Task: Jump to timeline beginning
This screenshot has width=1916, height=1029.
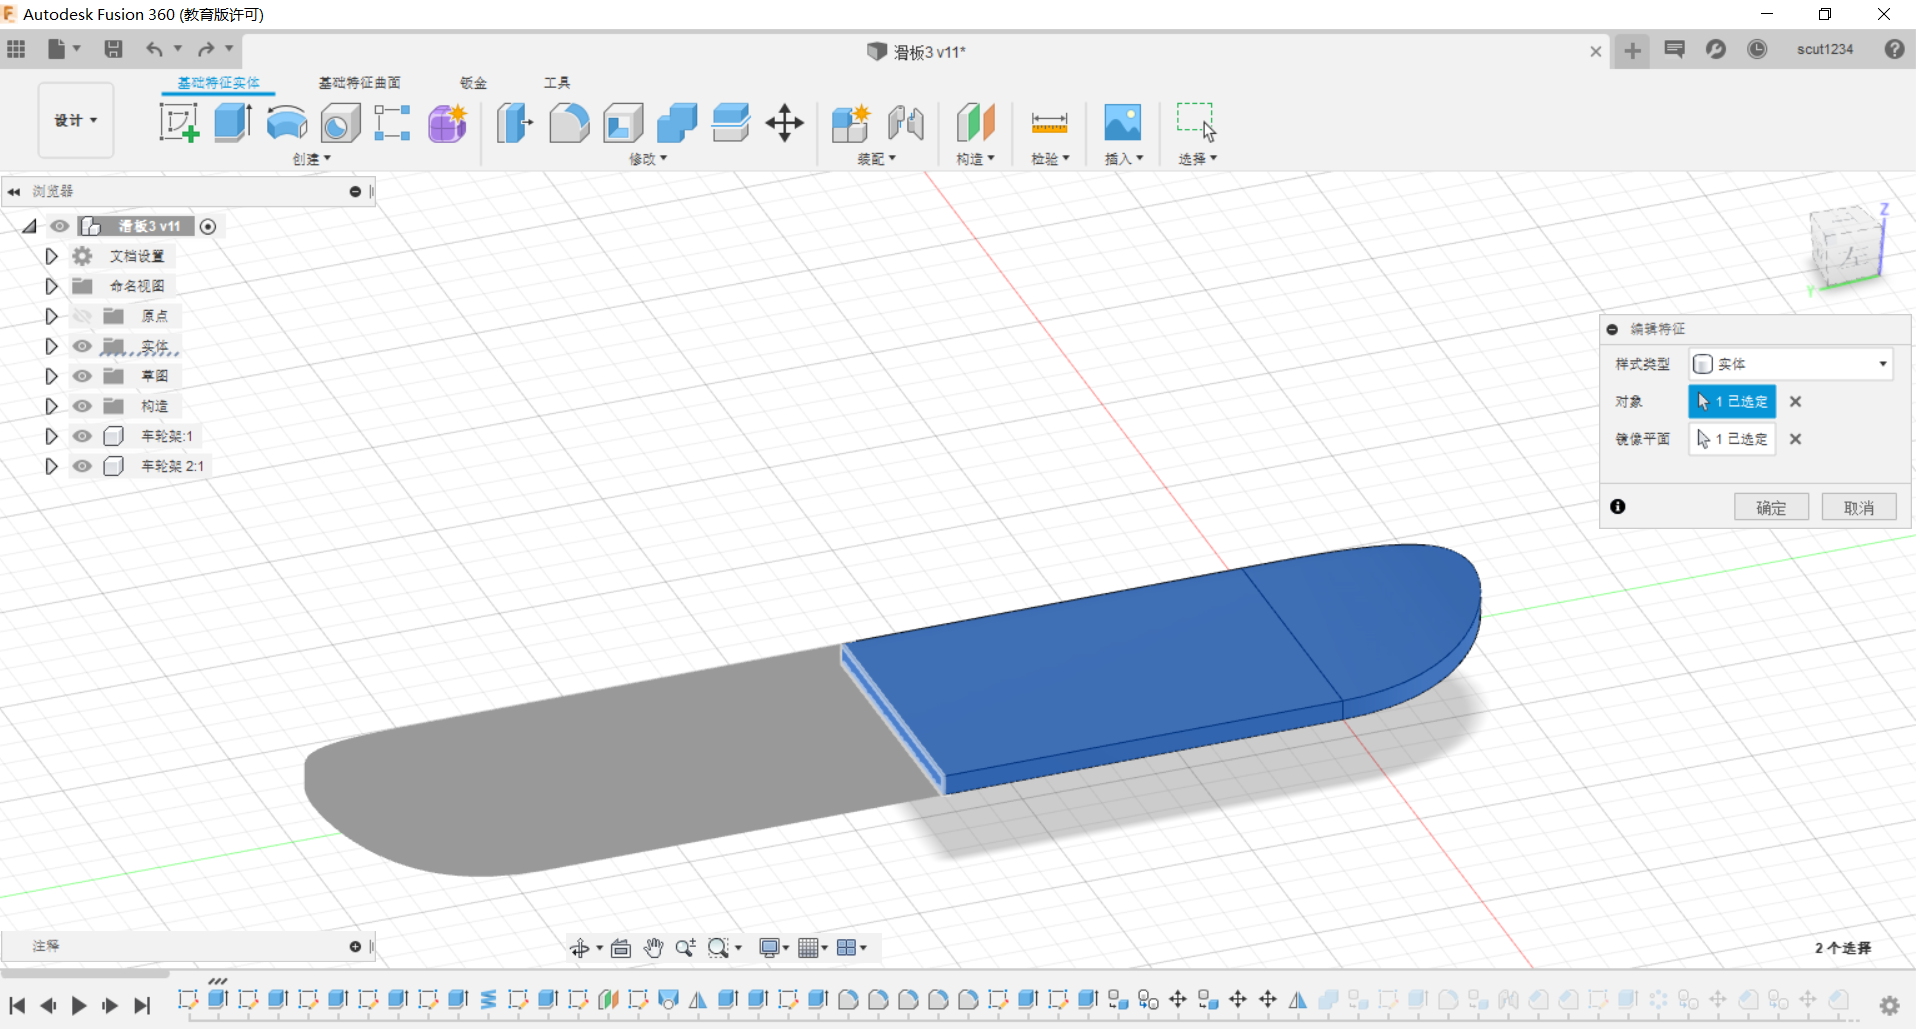Action: [17, 1006]
